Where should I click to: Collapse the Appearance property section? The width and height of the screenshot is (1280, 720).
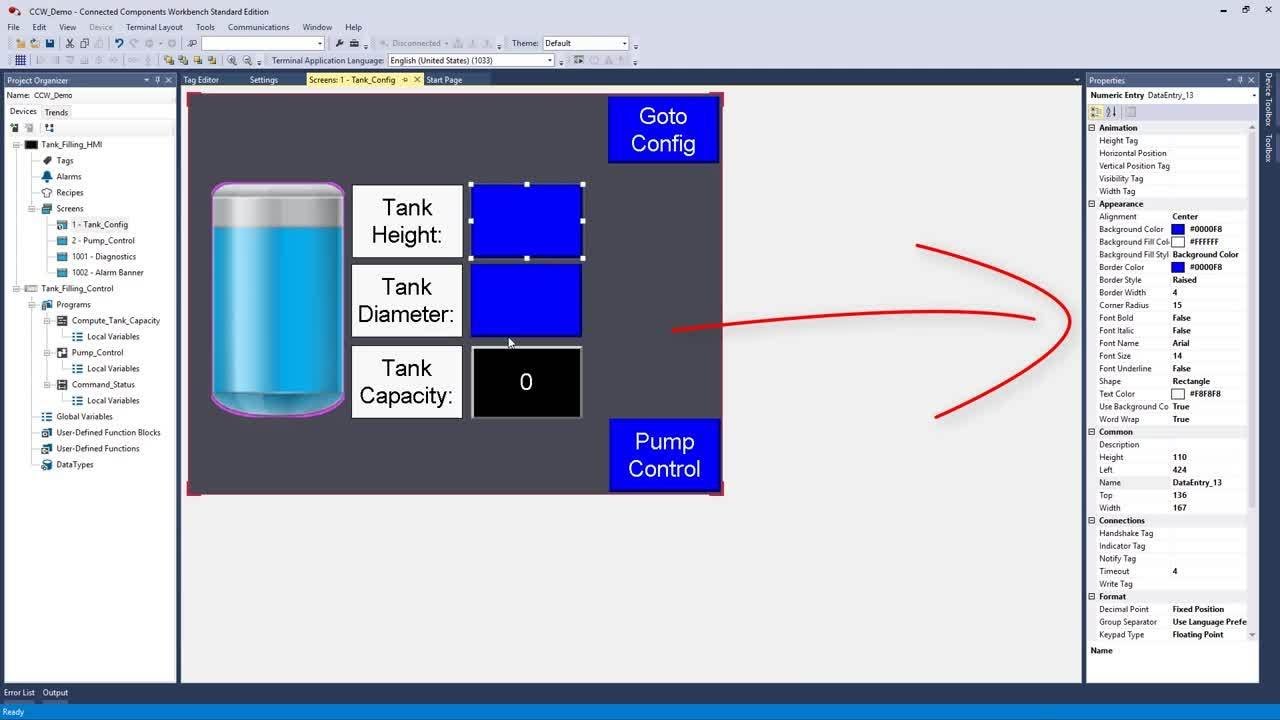(1092, 204)
